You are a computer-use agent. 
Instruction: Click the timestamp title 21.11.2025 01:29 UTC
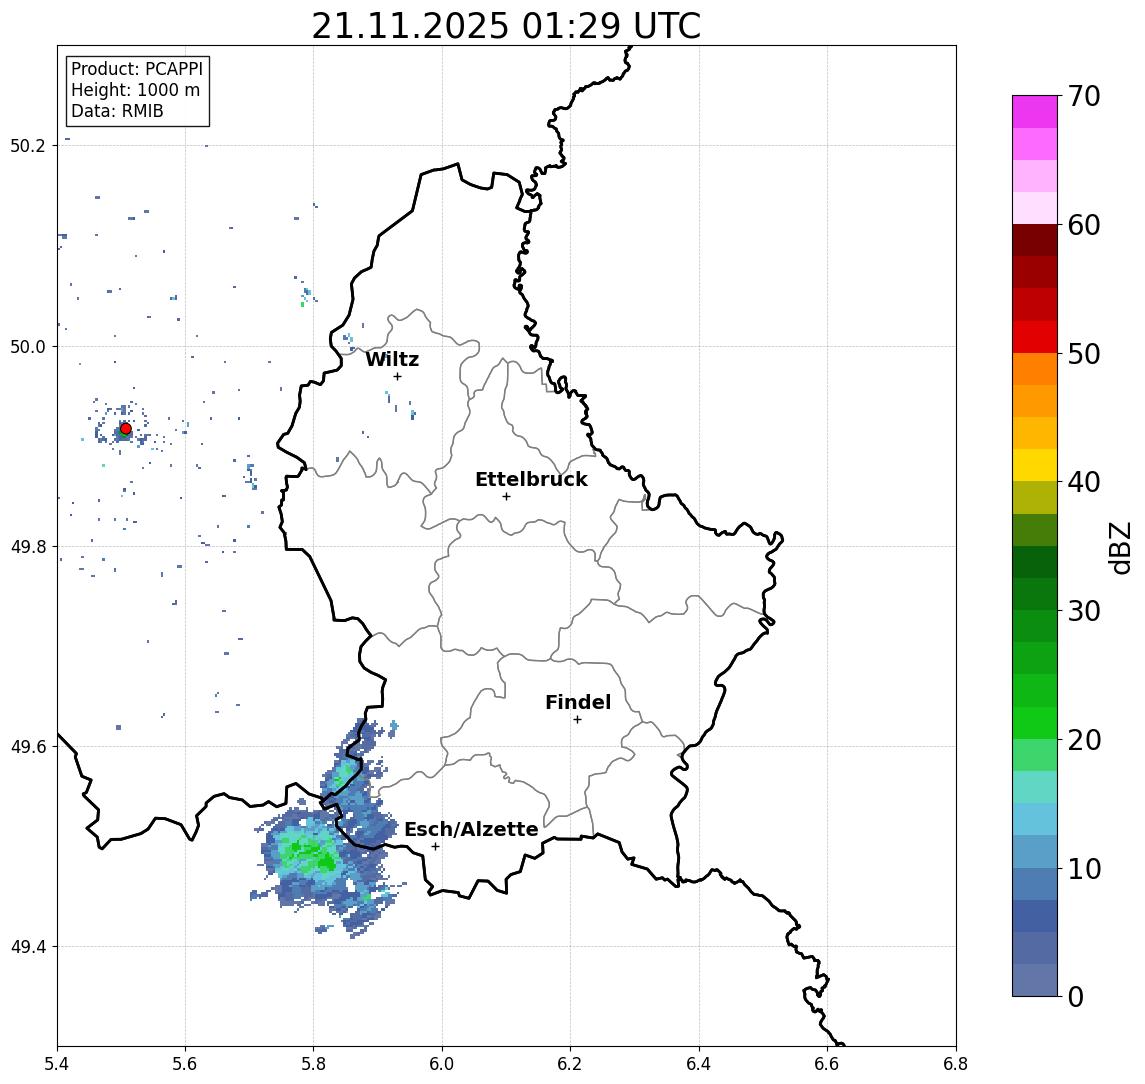(x=506, y=26)
